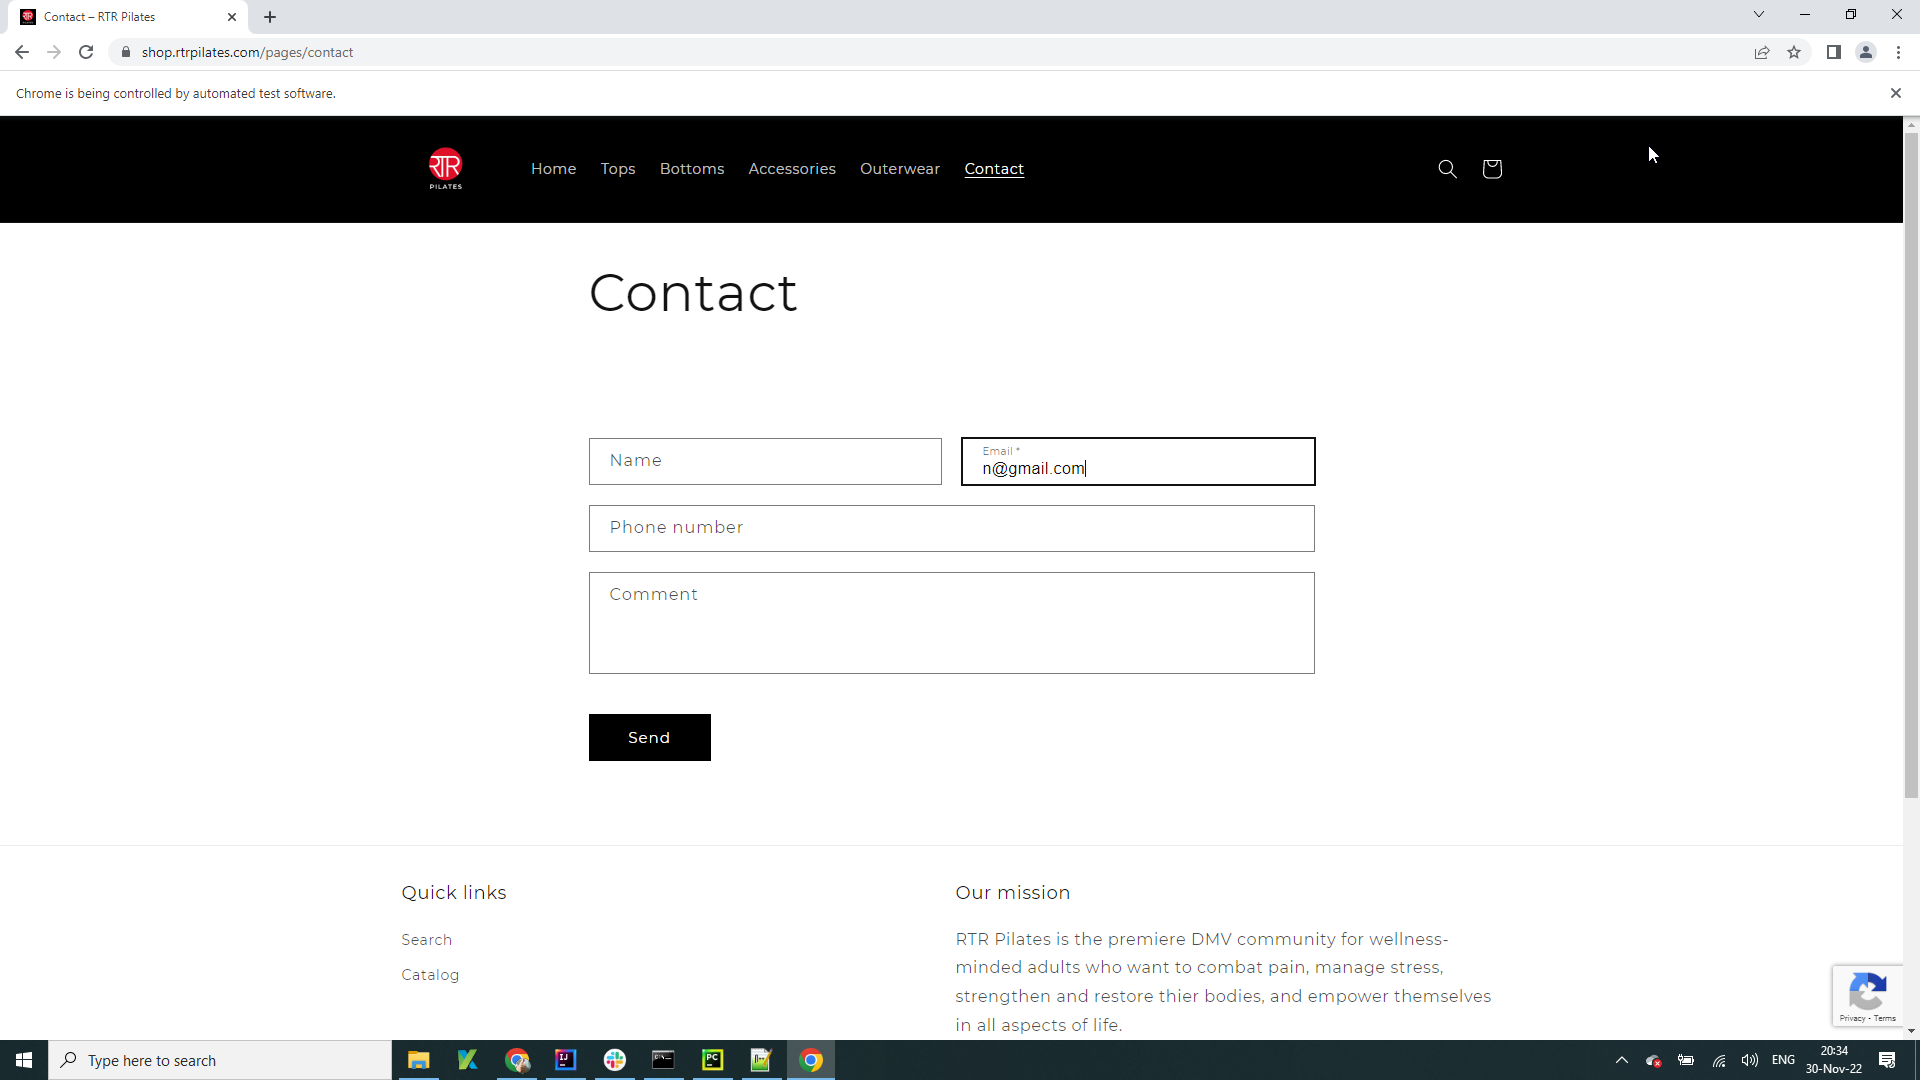
Task: Click the RTR Pilates logo icon
Action: 444,169
